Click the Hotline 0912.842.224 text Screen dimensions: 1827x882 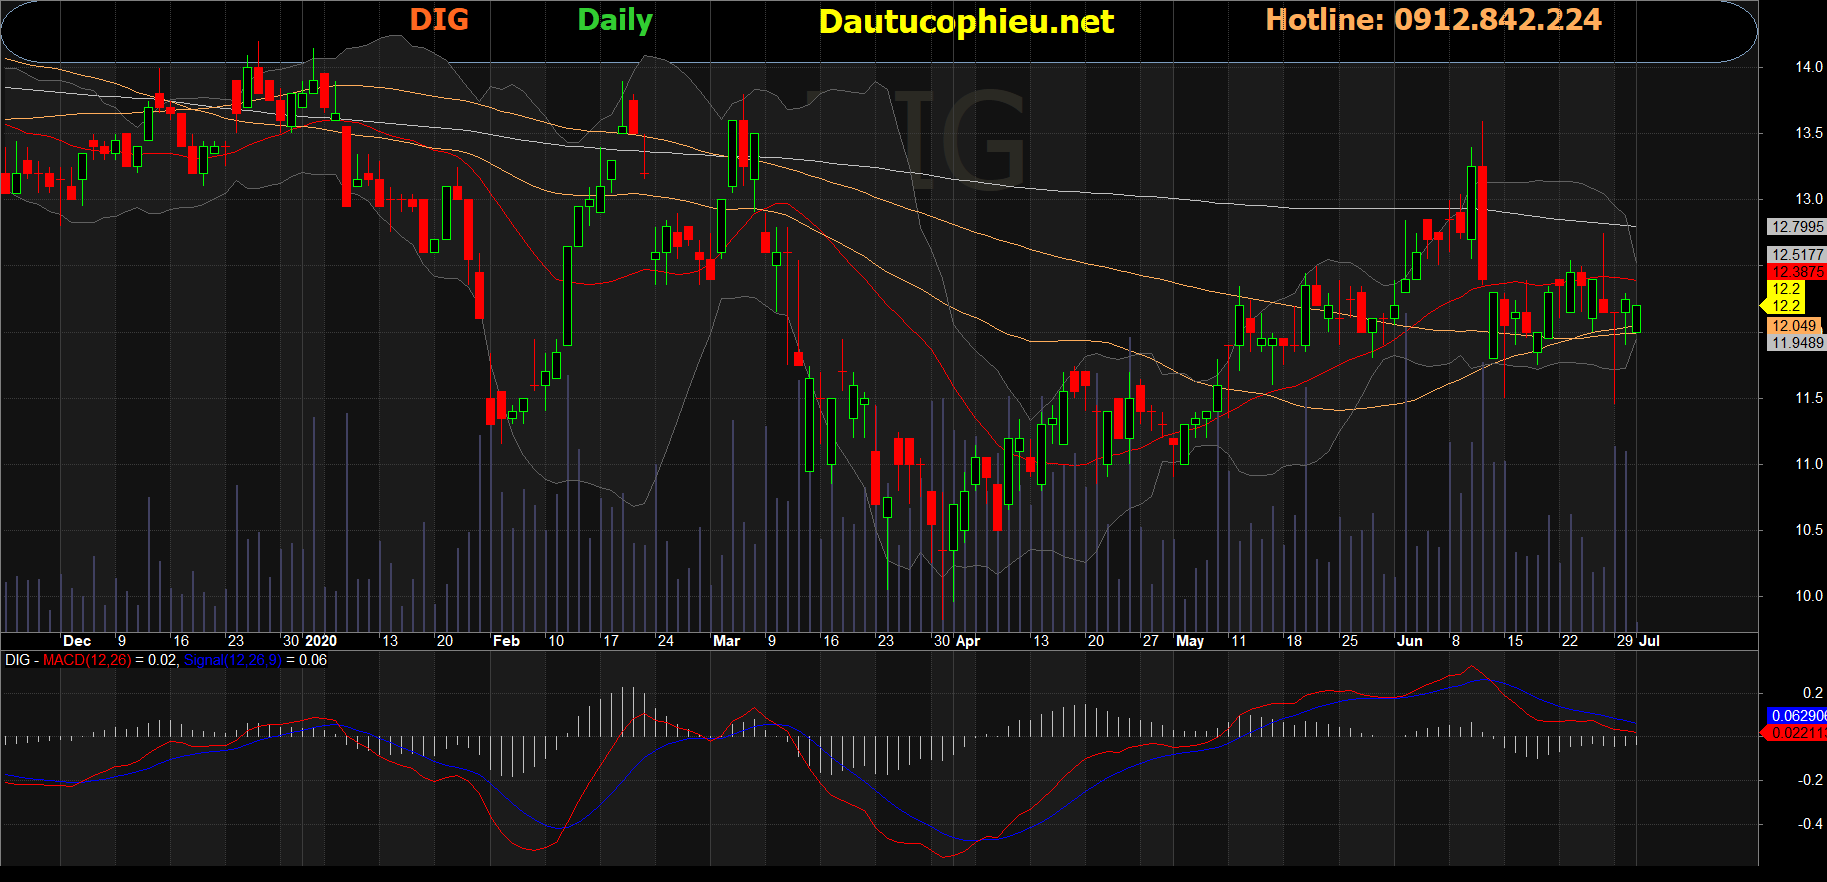(1432, 20)
